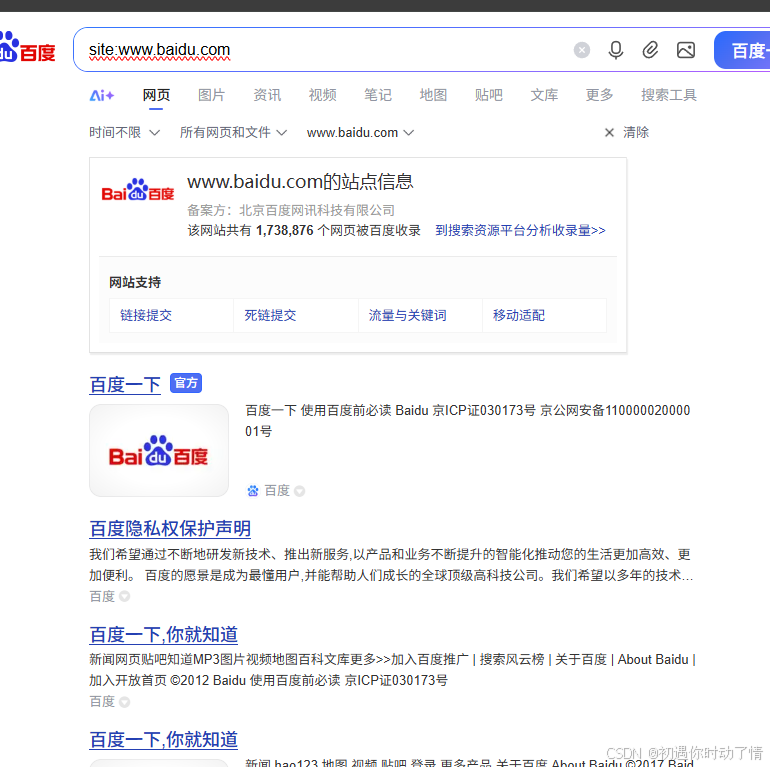
Task: Open Baidu logo thumbnail of first result
Action: coord(159,451)
